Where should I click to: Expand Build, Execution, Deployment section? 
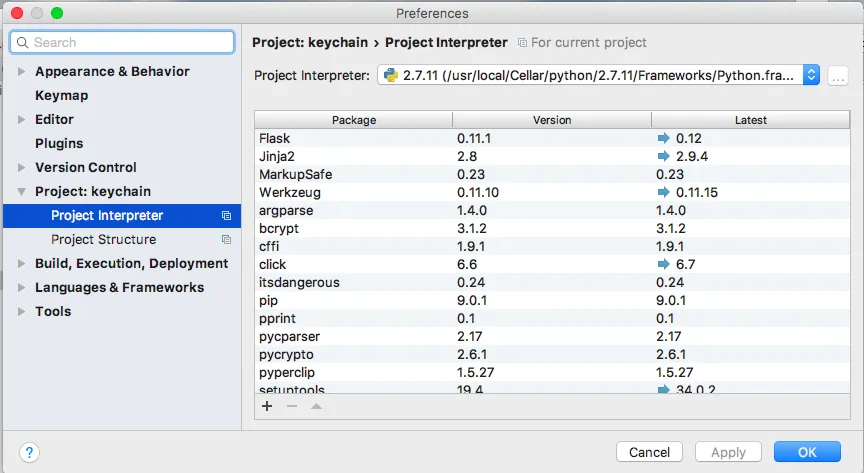(22, 264)
